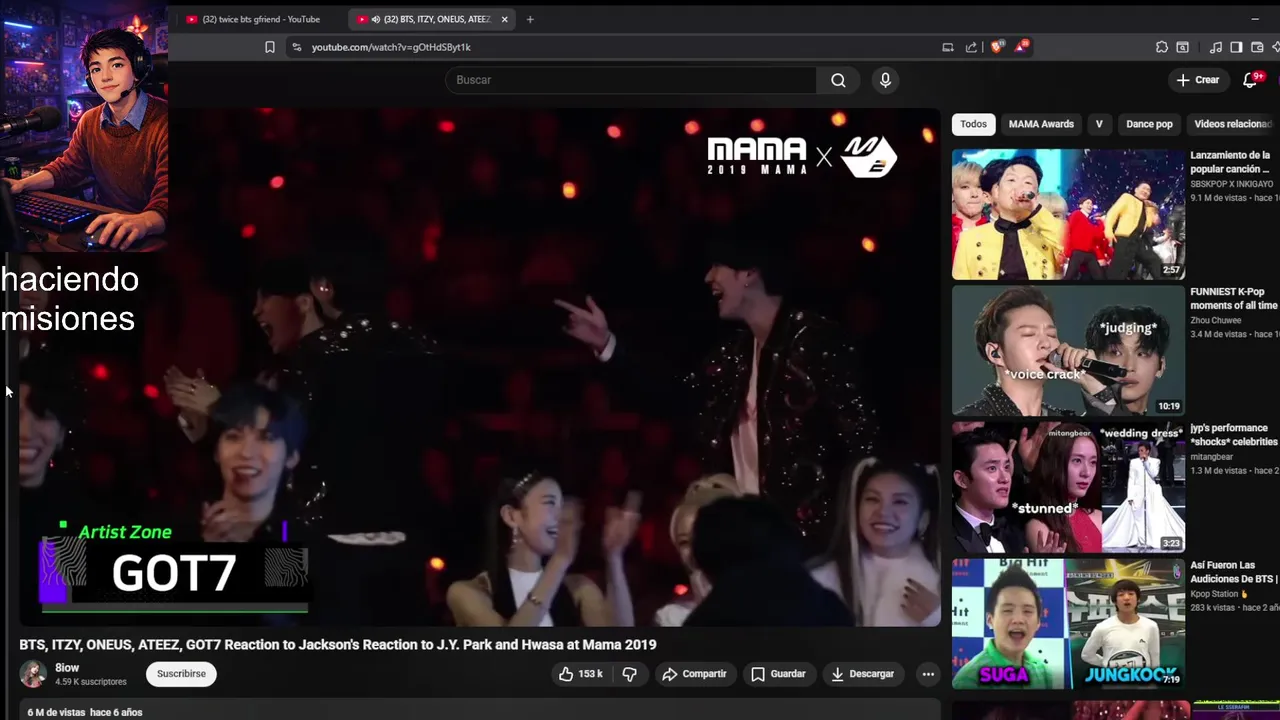
Task: Toggle the browser sidebar panel icon
Action: click(x=1236, y=47)
